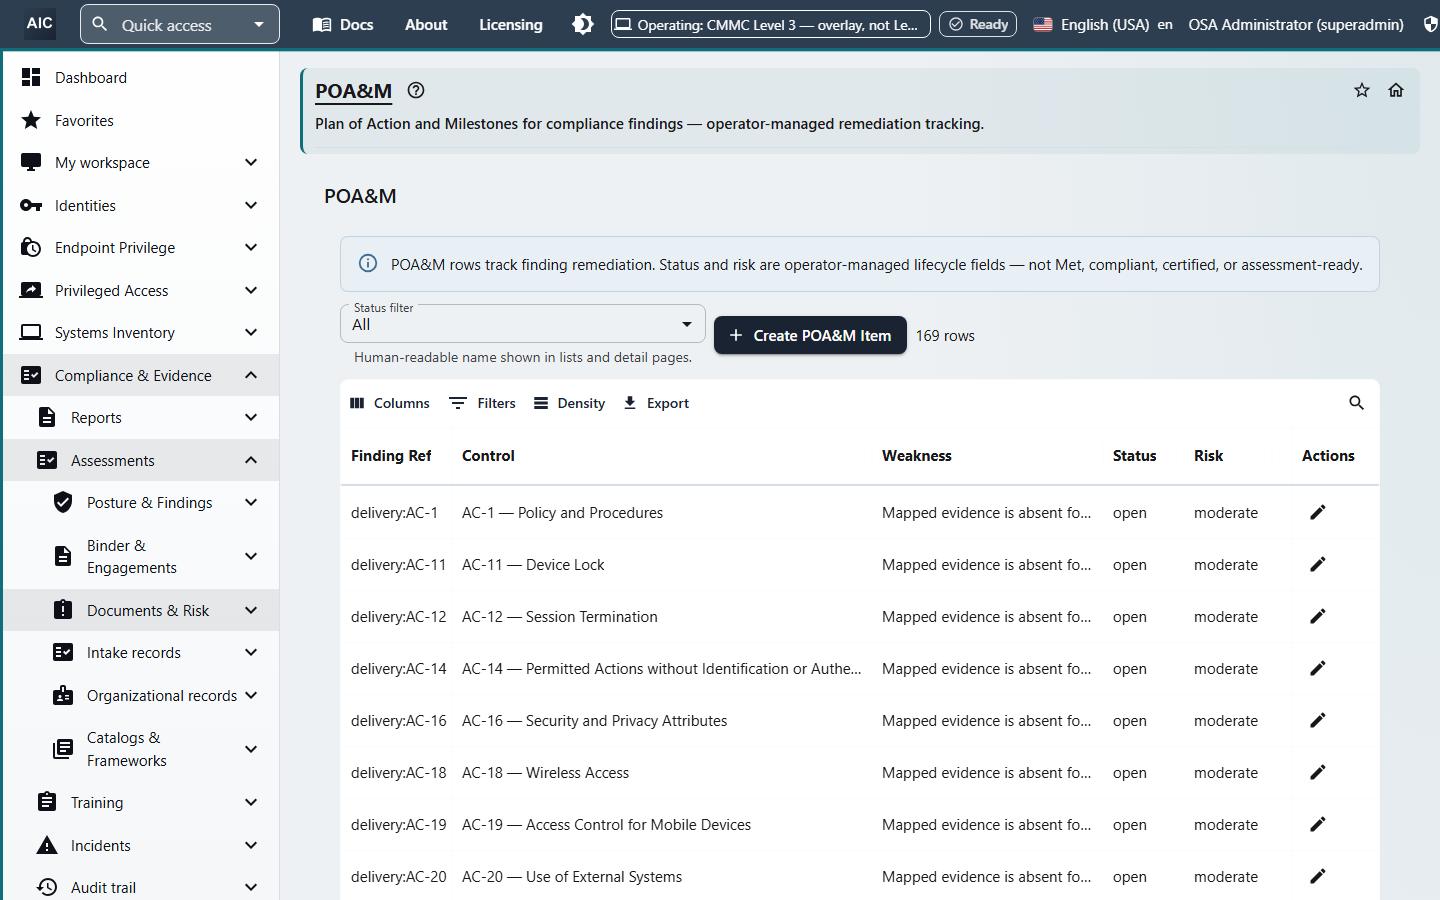This screenshot has height=900, width=1440.
Task: Sort by the Risk column header
Action: (1208, 456)
